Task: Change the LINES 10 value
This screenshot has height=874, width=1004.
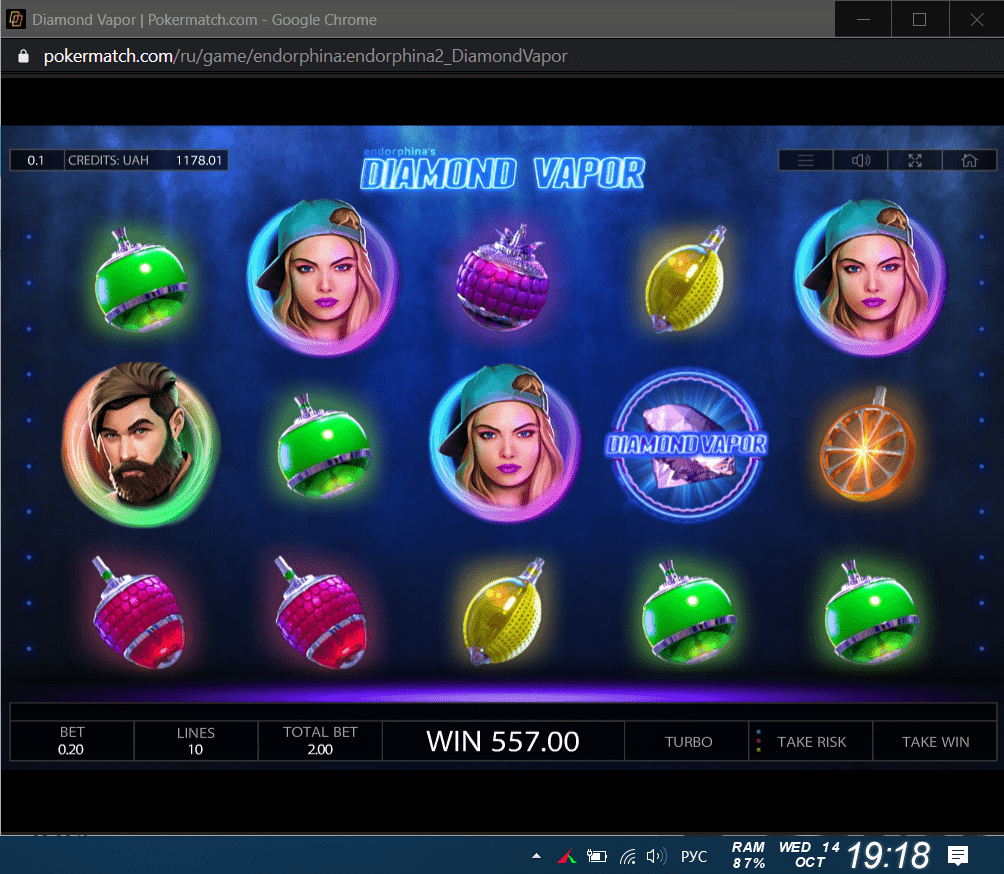Action: [196, 741]
